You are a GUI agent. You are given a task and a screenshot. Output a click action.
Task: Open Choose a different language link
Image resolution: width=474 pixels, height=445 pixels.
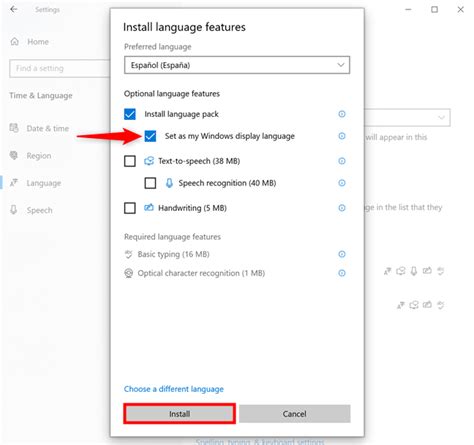174,389
